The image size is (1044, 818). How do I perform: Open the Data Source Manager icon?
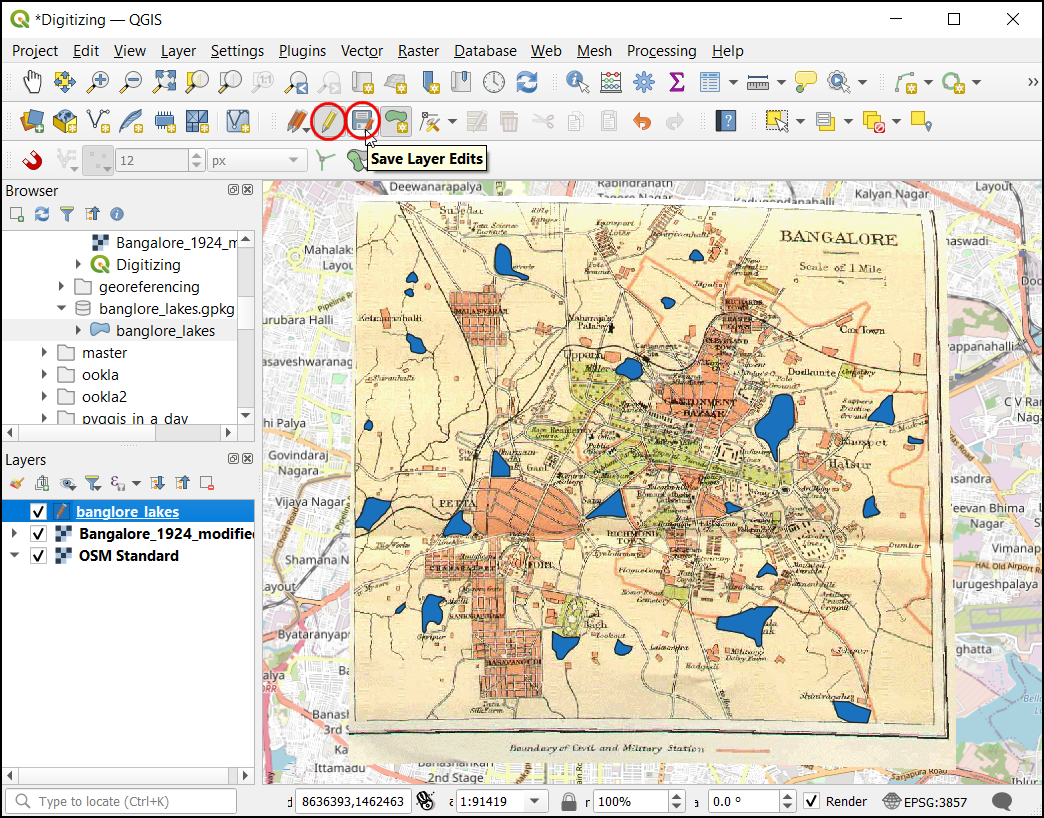pyautogui.click(x=32, y=122)
